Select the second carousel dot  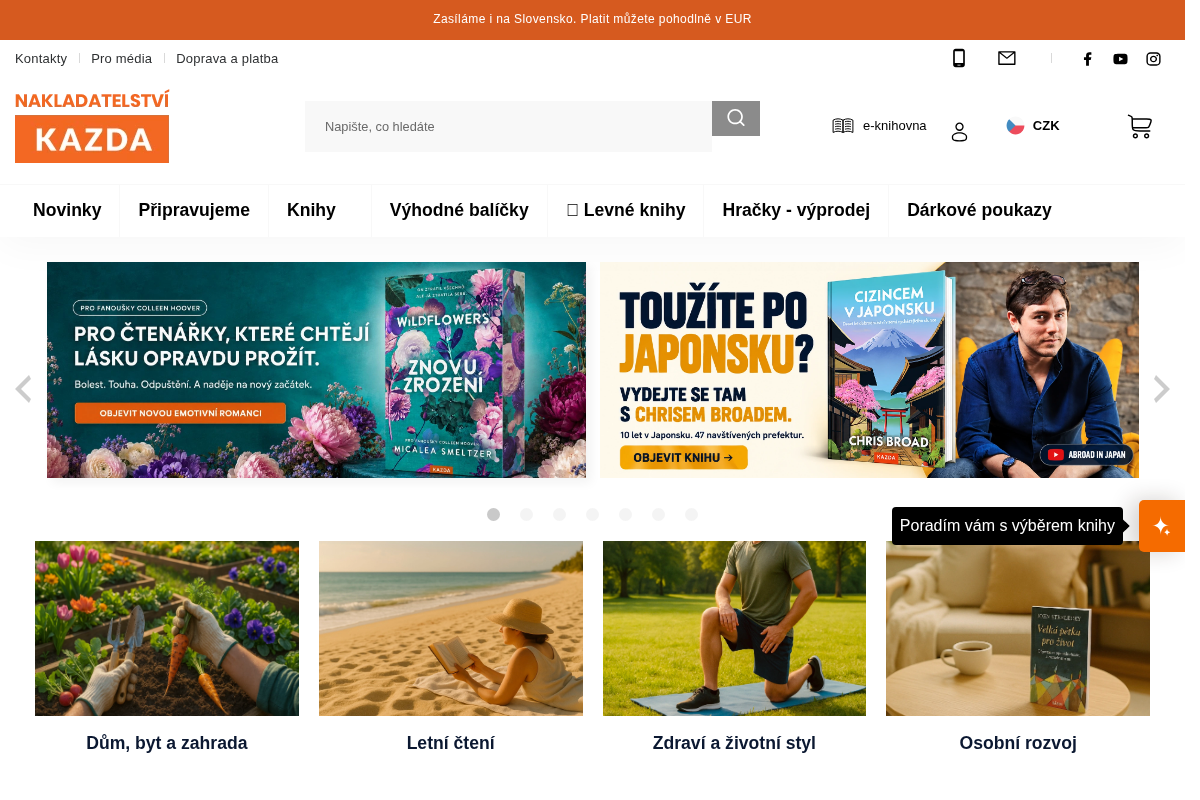coord(526,514)
